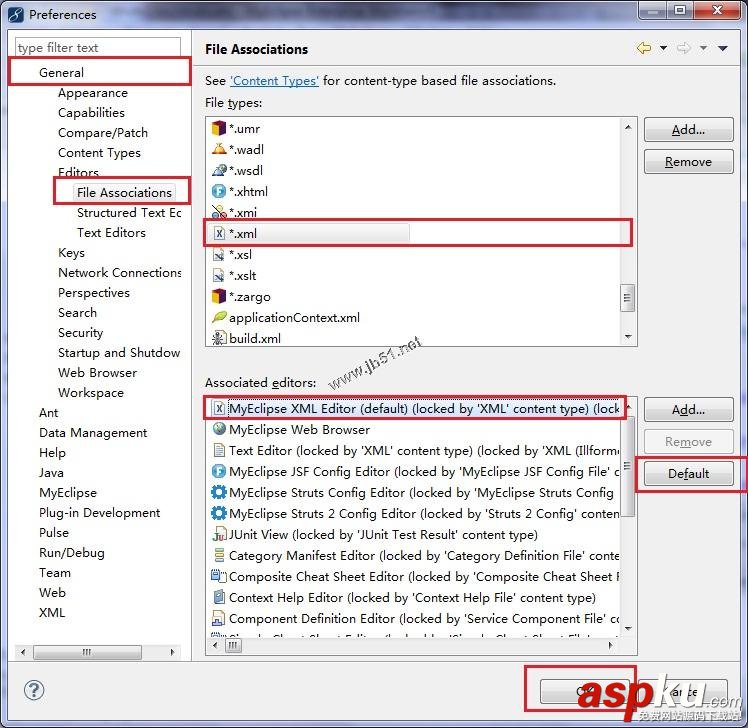Click the associated editors vertical scrollbar thumb
This screenshot has width=748, height=728.
pos(627,466)
